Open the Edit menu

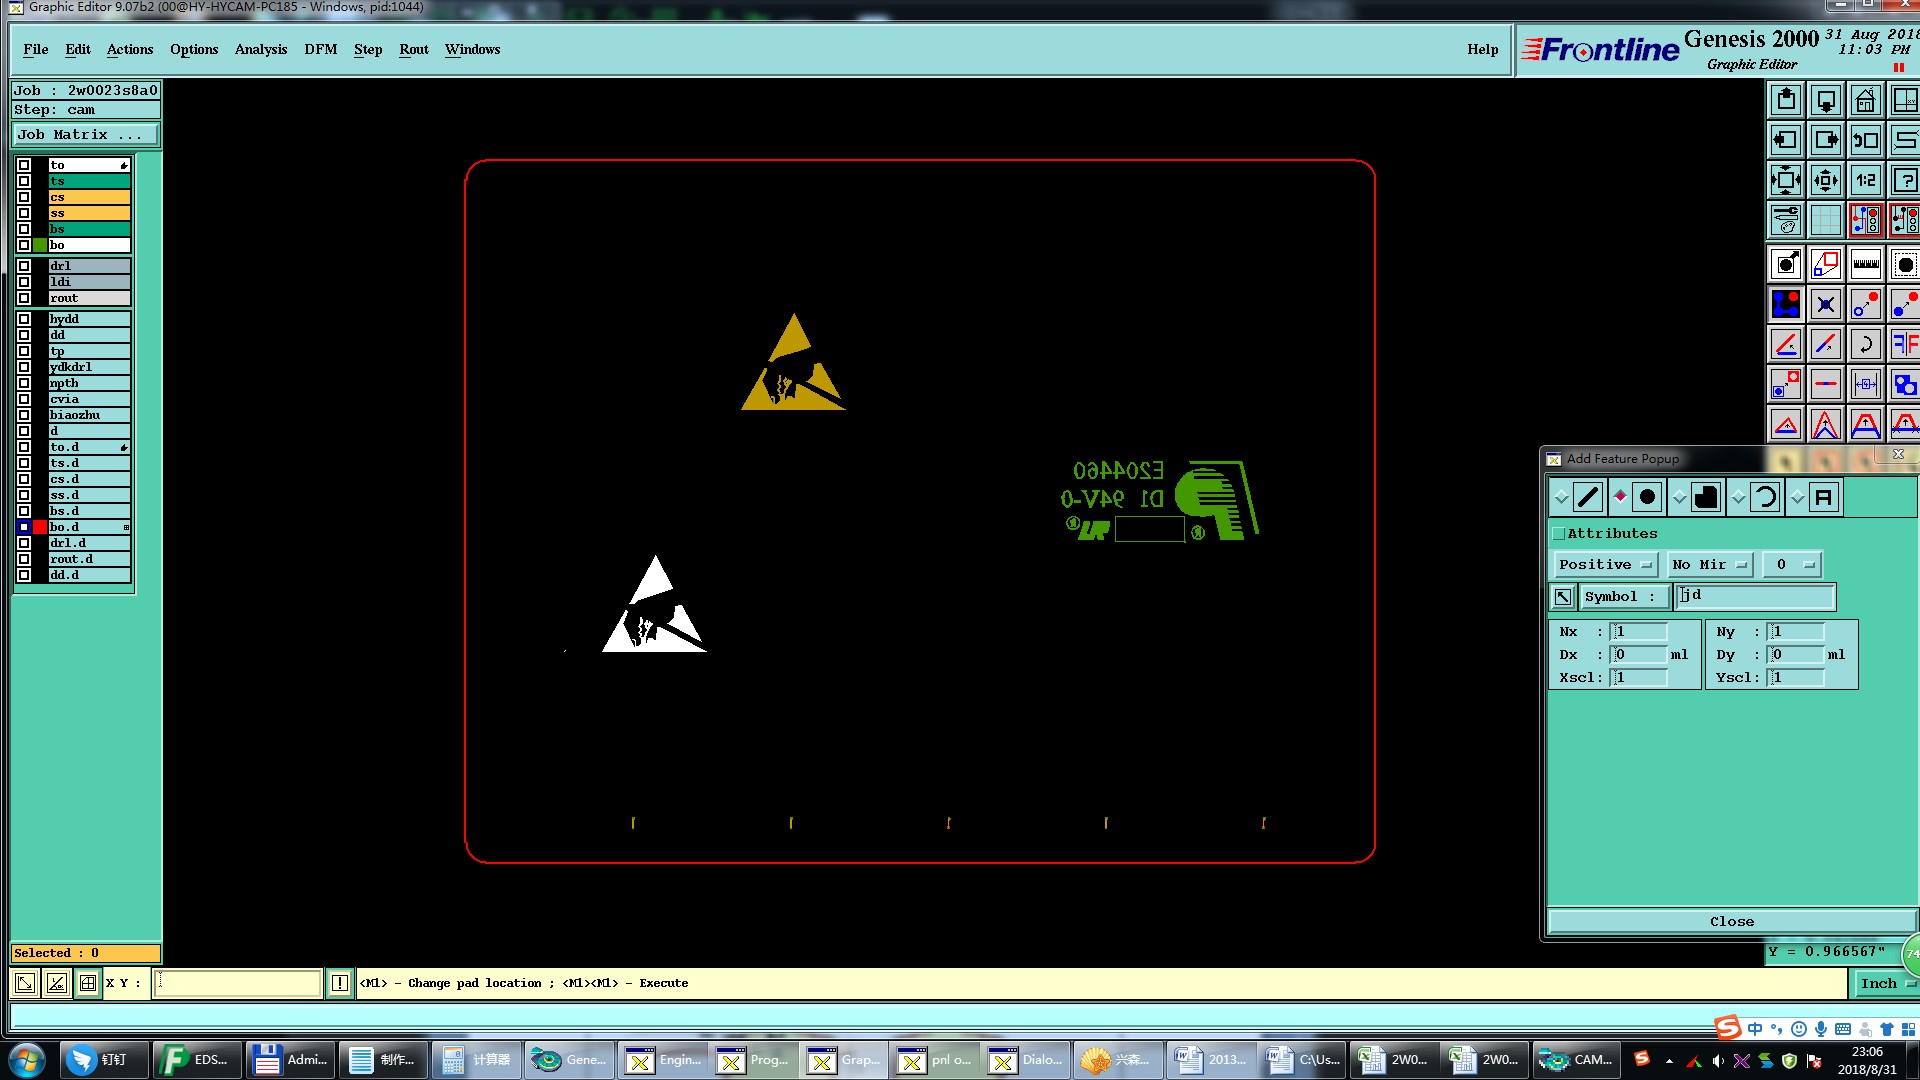coord(78,49)
